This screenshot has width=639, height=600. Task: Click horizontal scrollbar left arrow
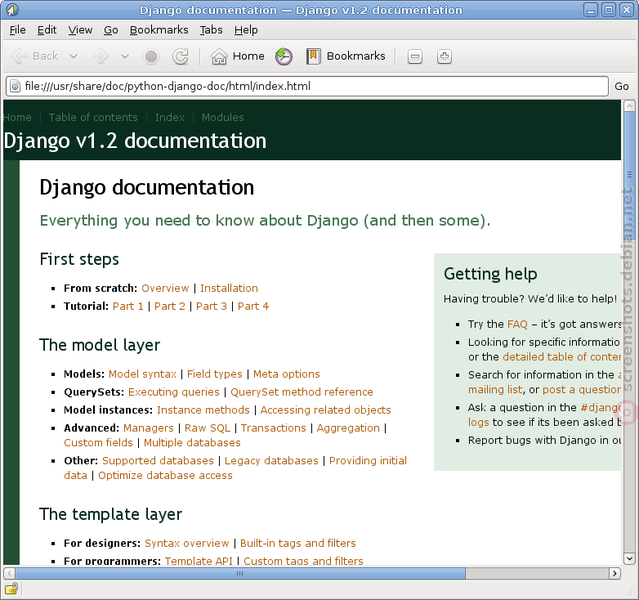[x=10, y=574]
